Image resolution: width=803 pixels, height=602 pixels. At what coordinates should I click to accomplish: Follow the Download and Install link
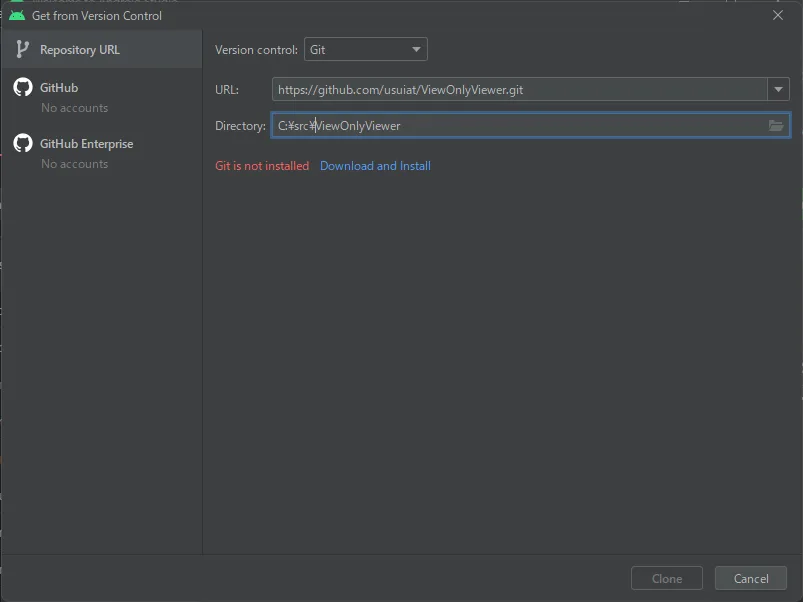pyautogui.click(x=375, y=166)
